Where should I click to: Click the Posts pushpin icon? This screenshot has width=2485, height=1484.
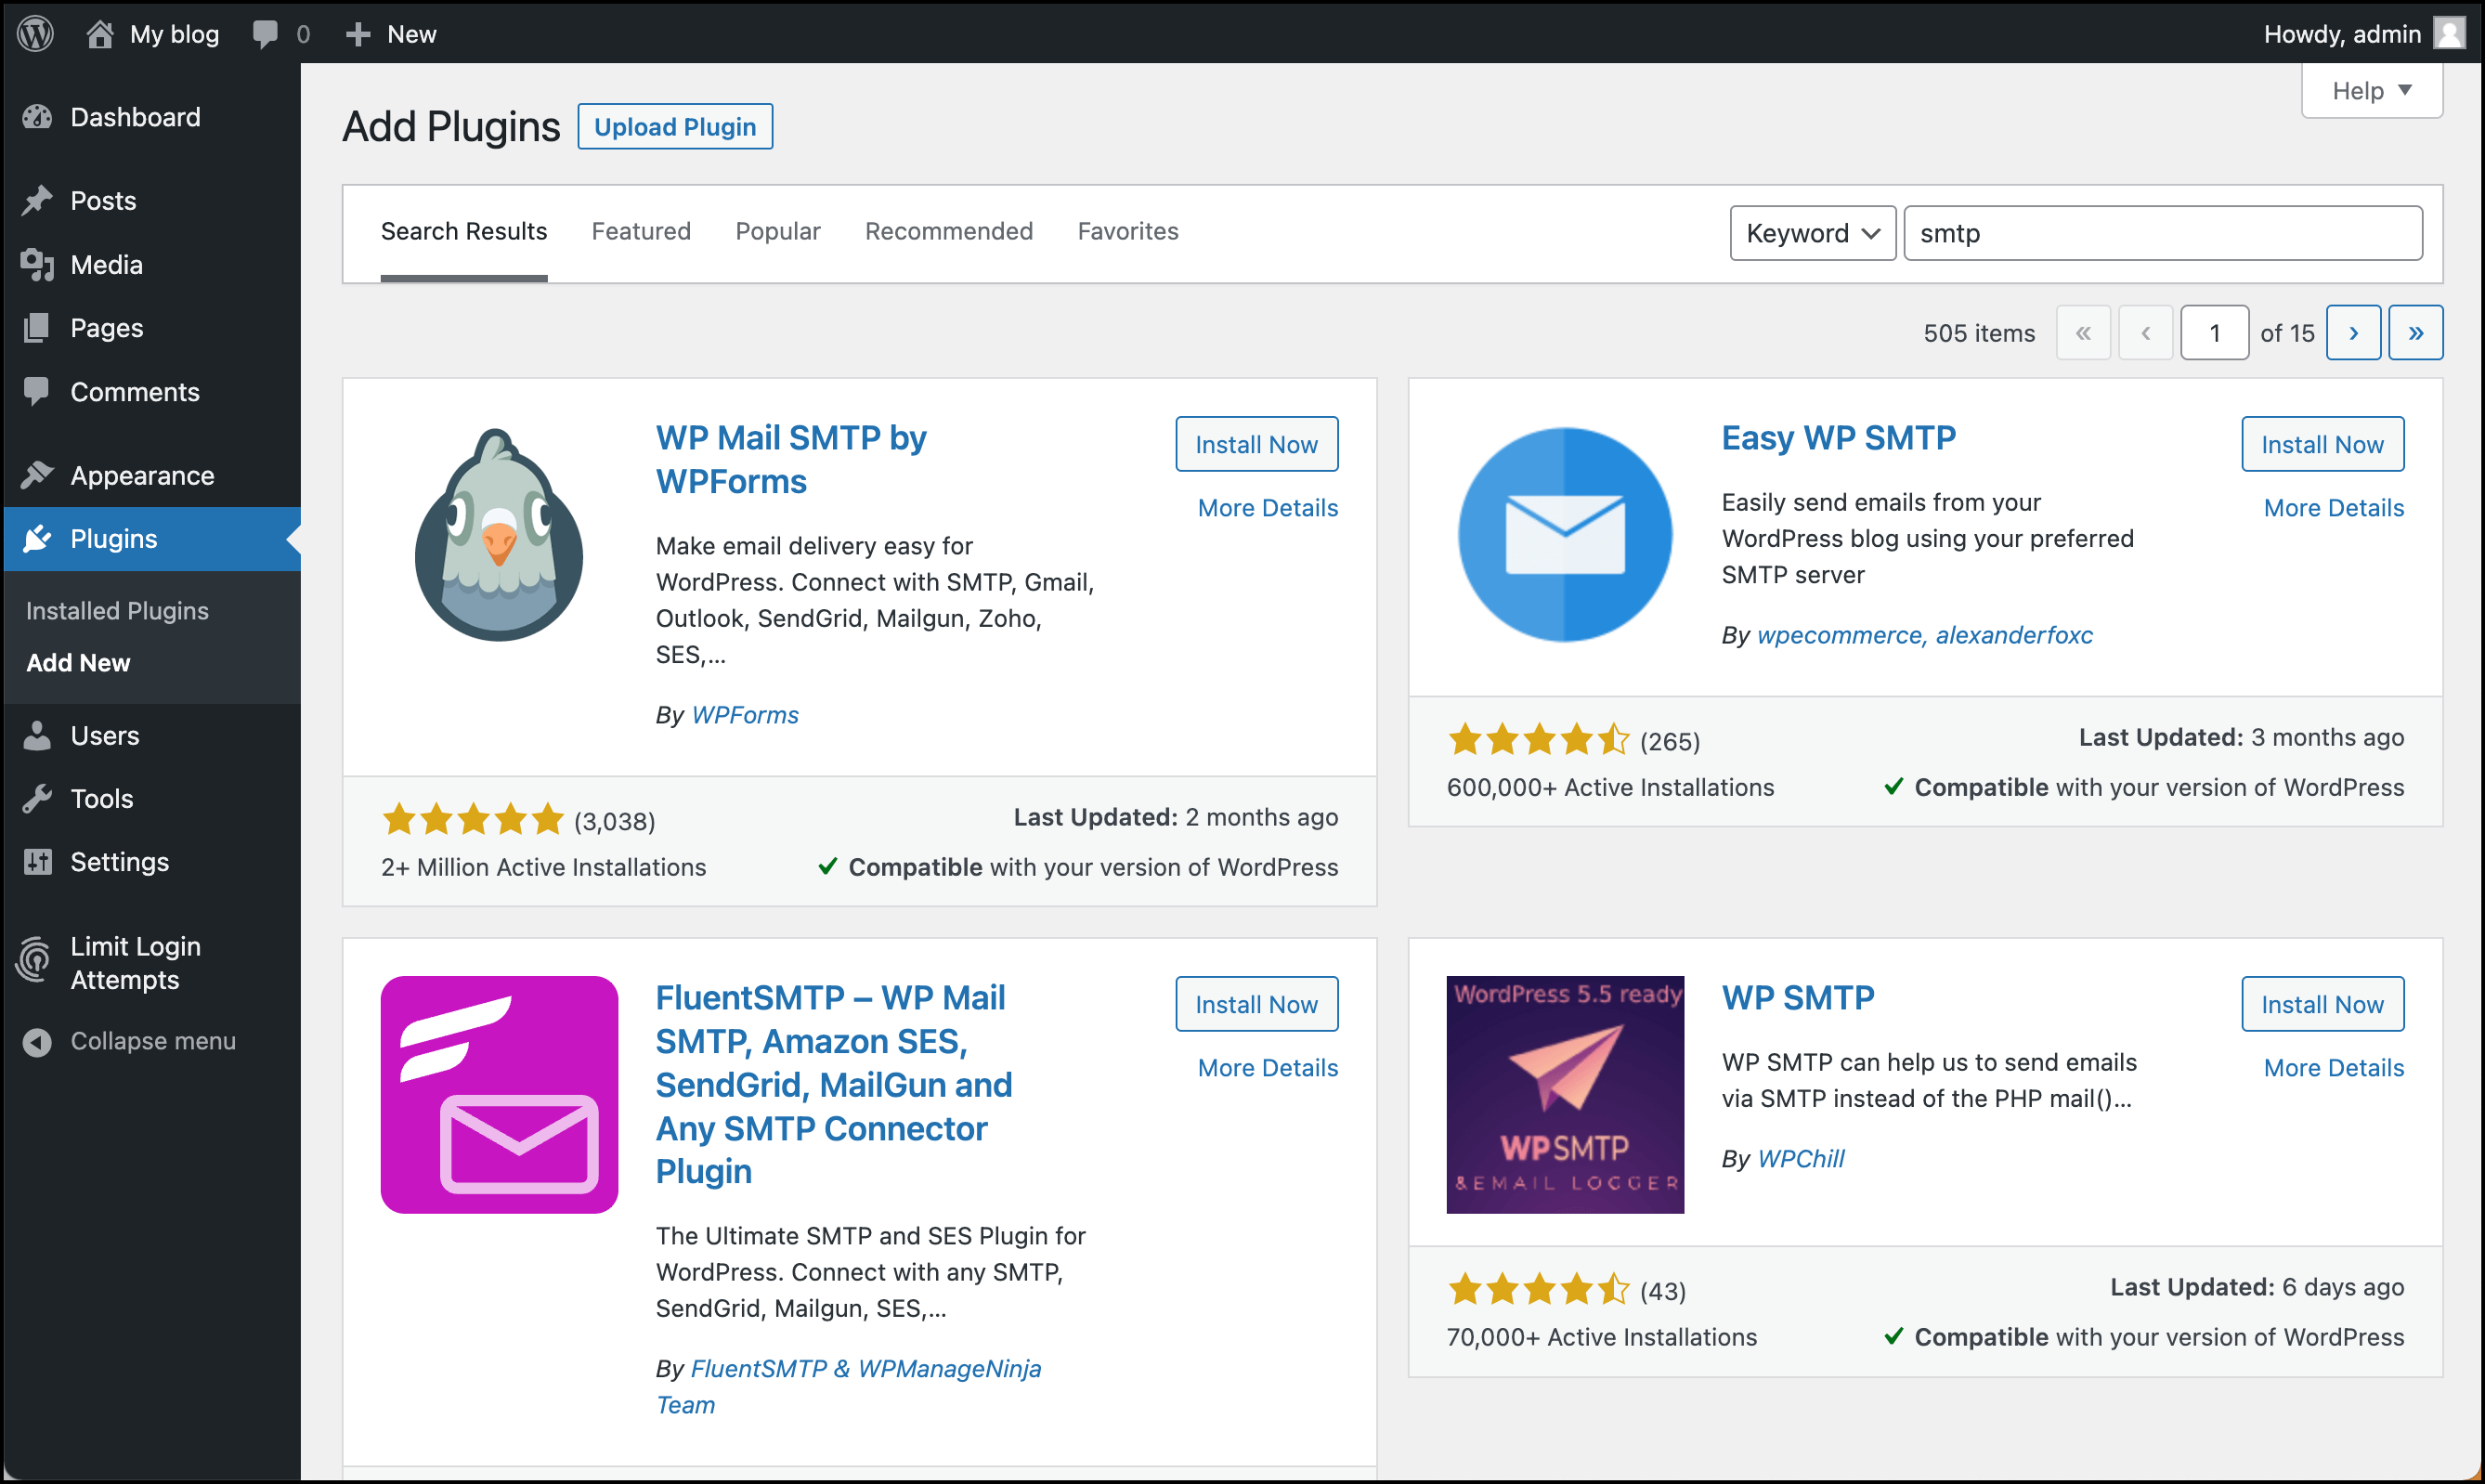pos(37,200)
